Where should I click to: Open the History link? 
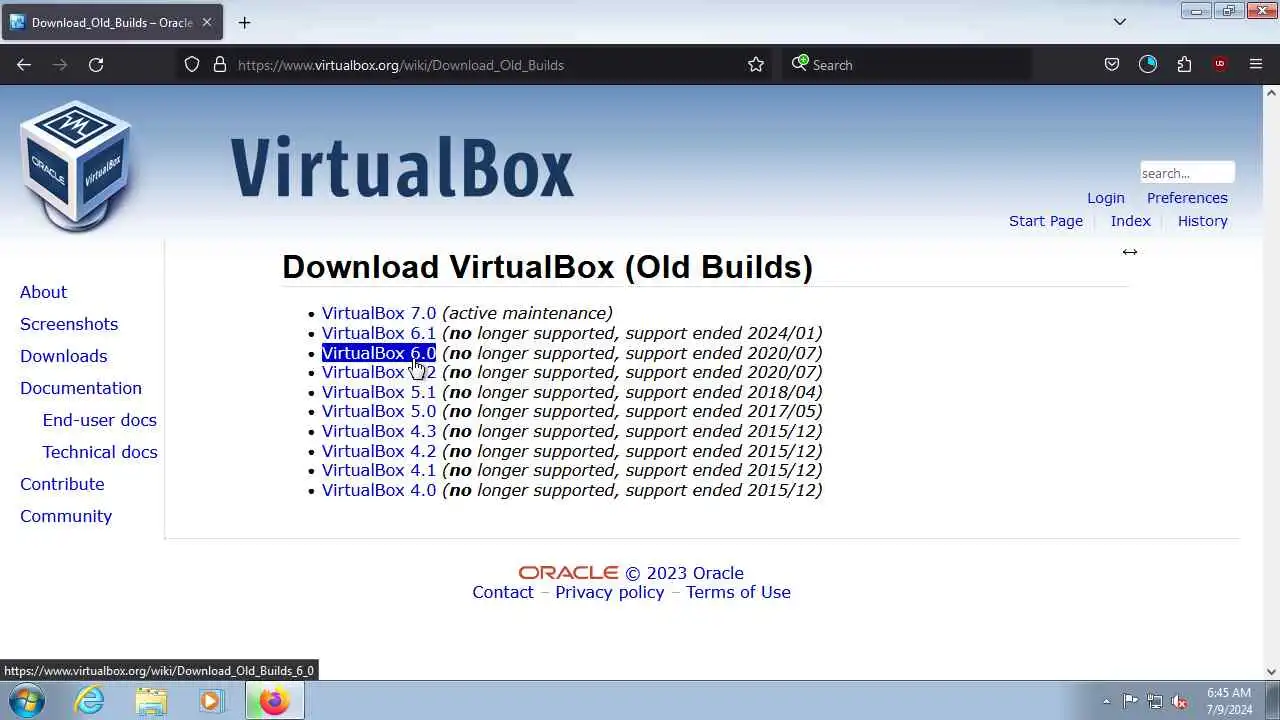(1203, 221)
